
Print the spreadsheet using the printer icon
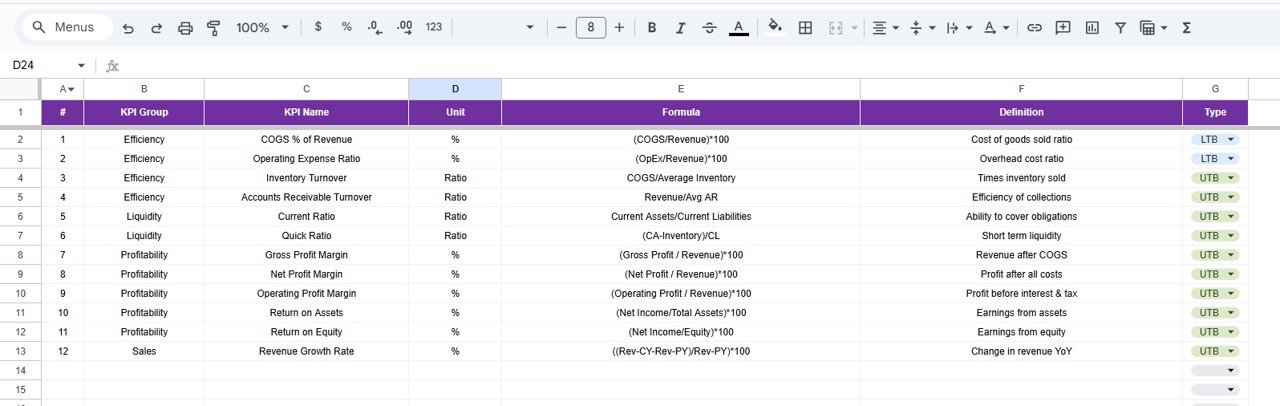click(185, 28)
